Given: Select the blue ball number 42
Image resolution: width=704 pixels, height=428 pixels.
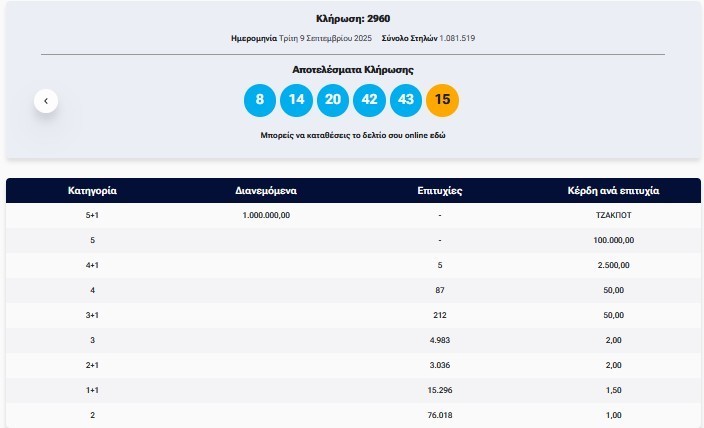Looking at the screenshot, I should coord(369,101).
